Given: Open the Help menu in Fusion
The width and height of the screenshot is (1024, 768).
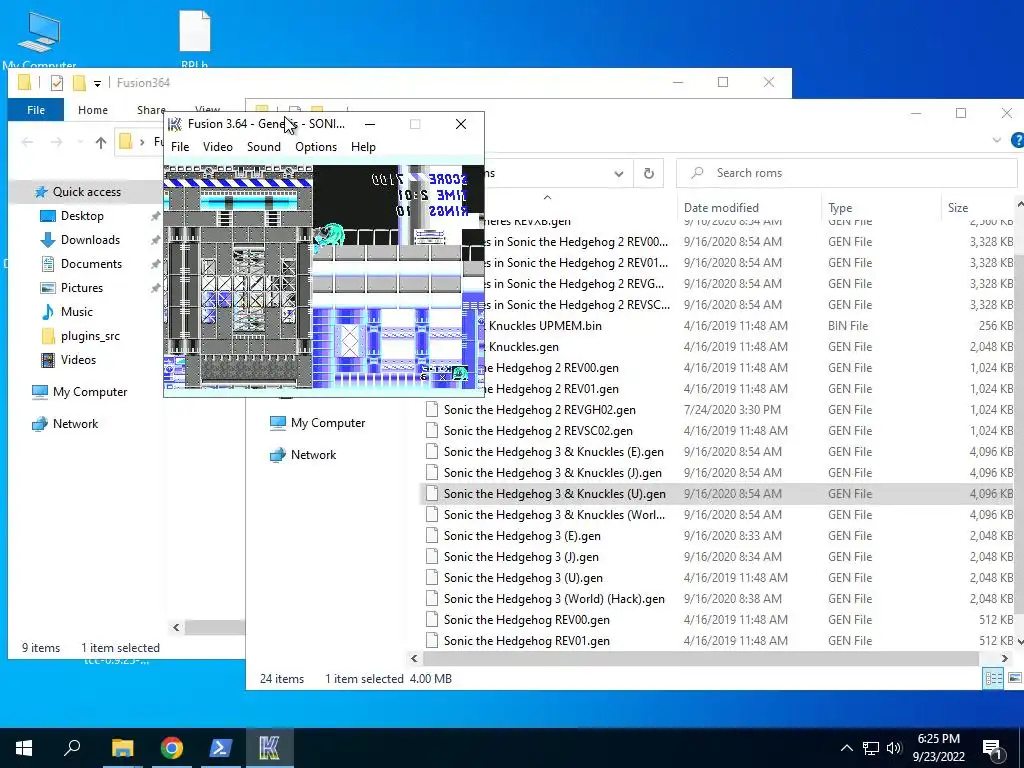Looking at the screenshot, I should (363, 147).
